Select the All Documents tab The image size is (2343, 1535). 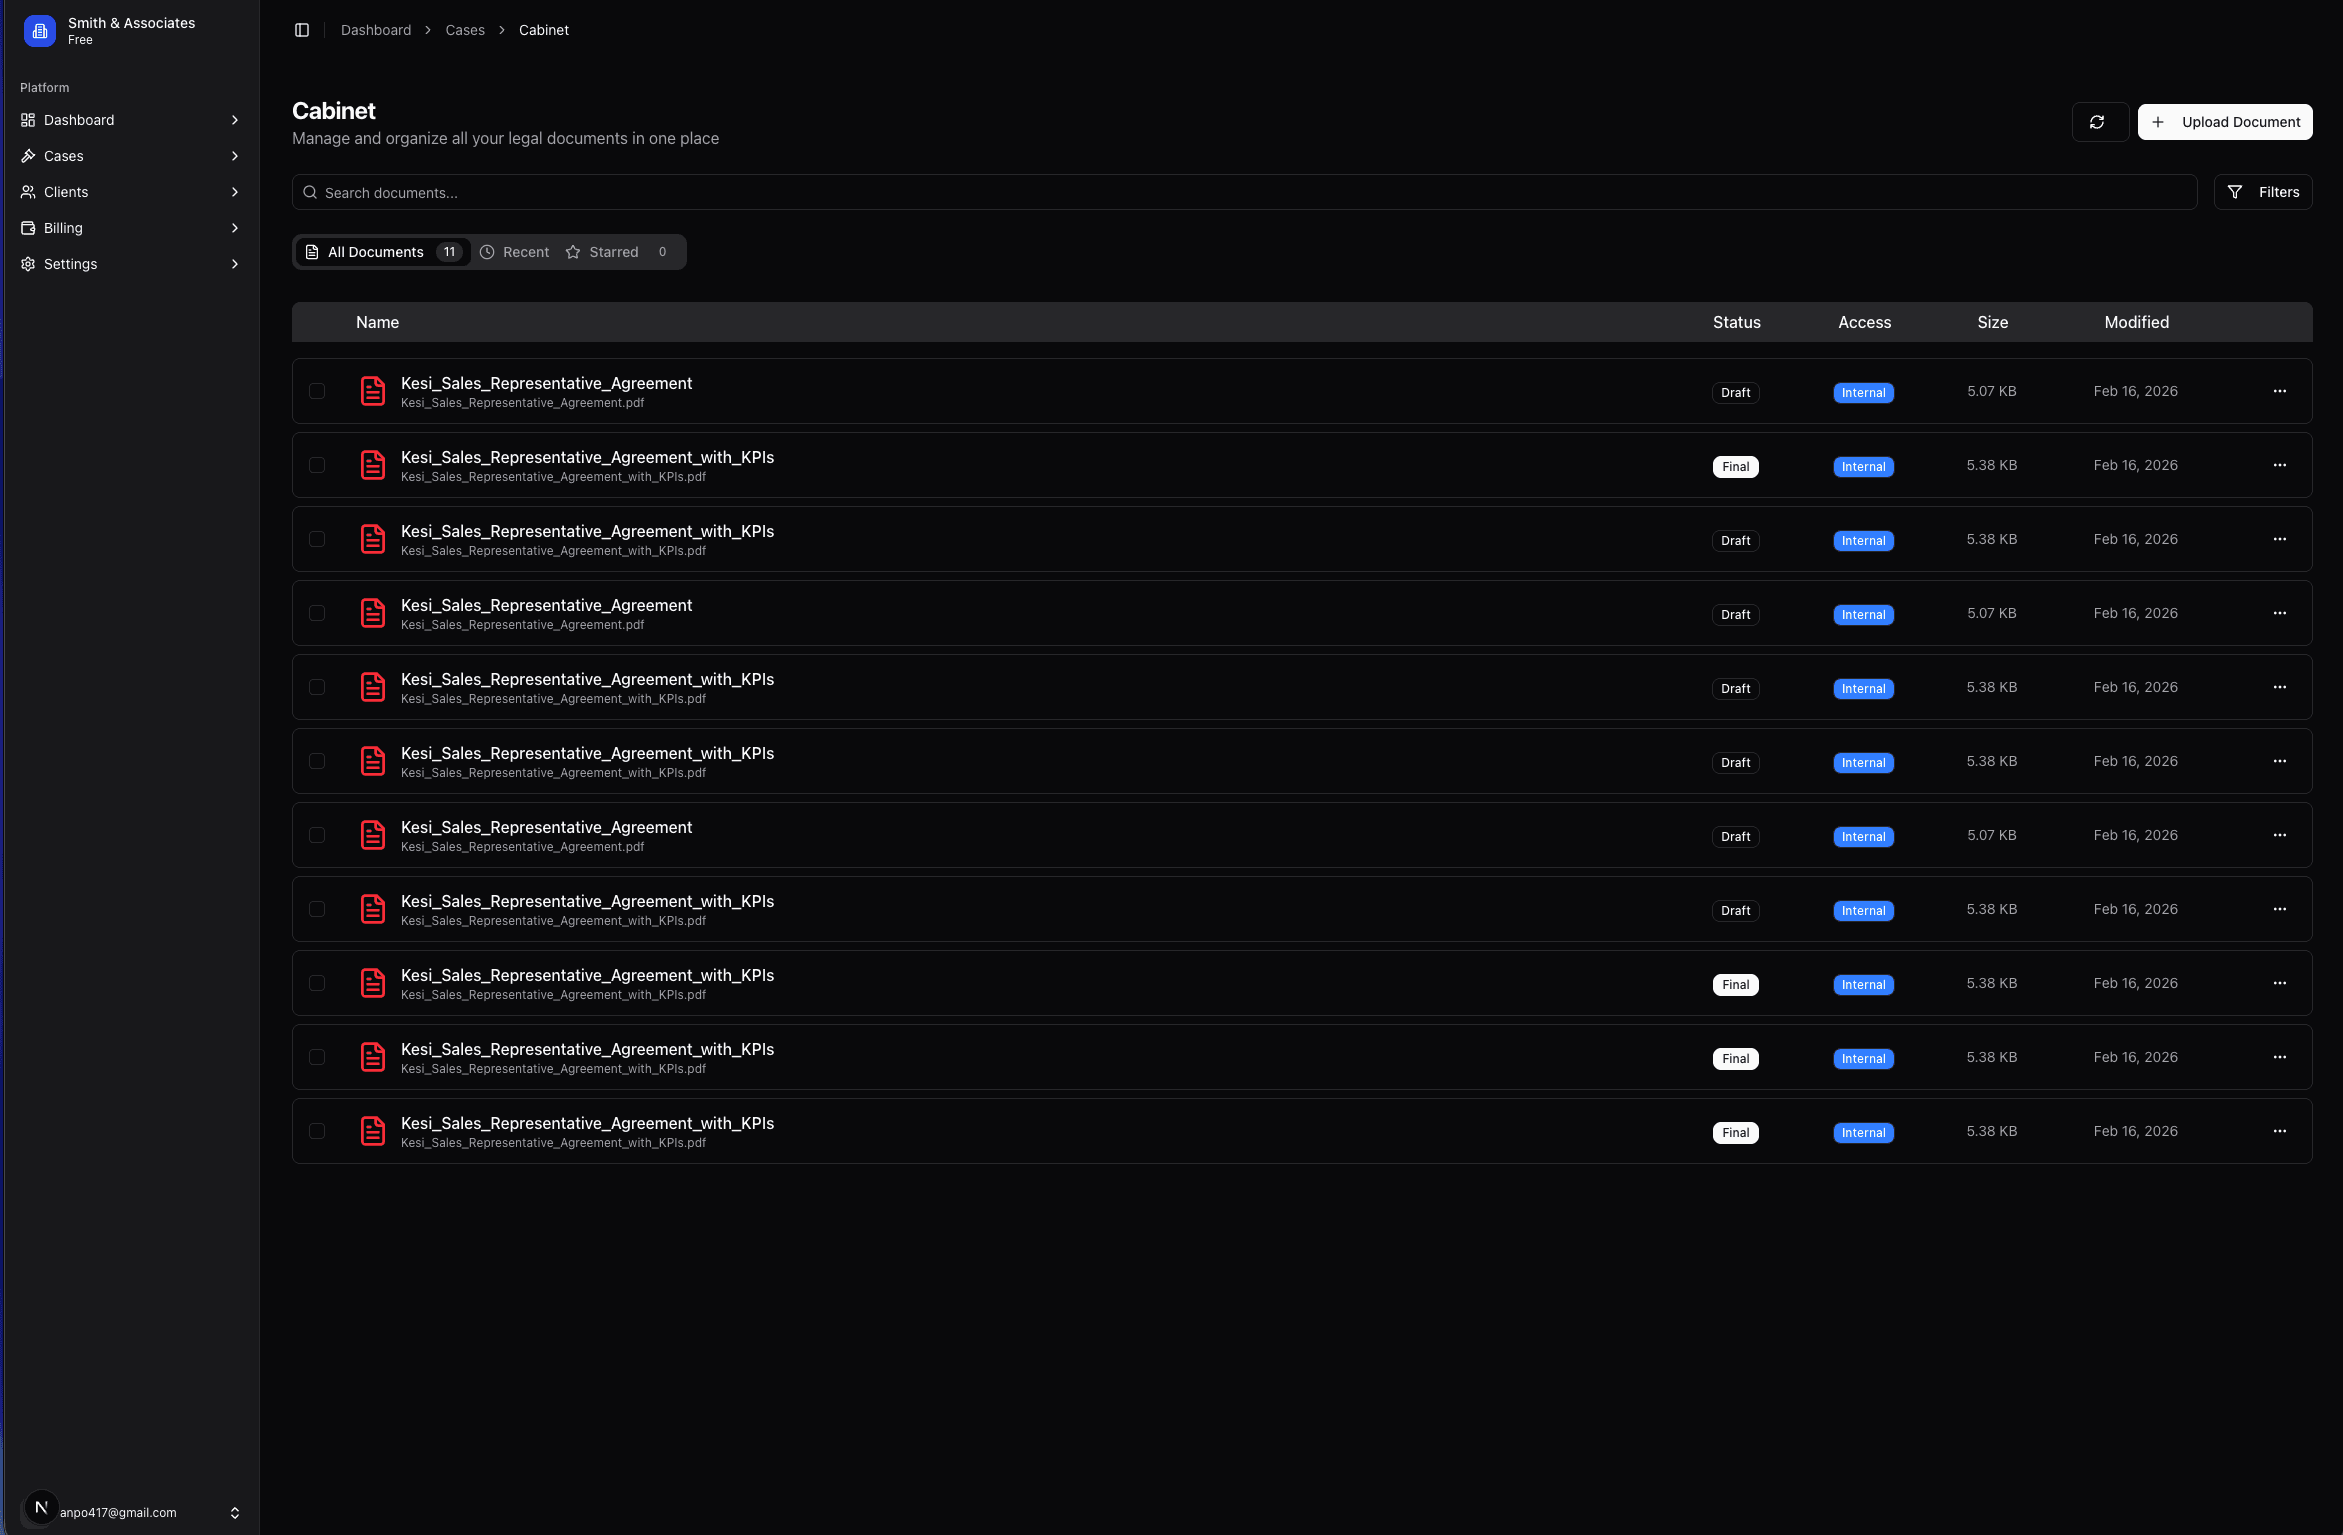(383, 252)
